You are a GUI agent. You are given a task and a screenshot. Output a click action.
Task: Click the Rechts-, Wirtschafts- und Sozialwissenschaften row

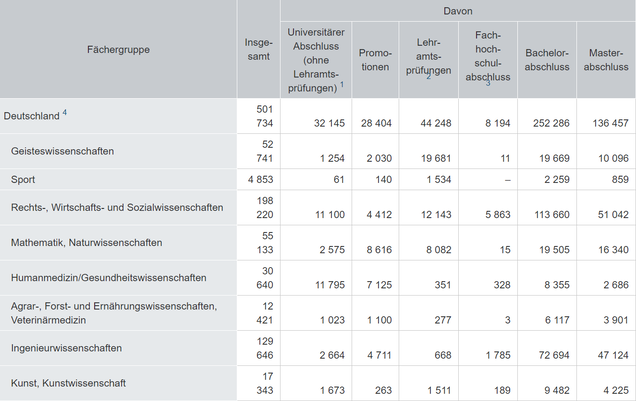tap(117, 208)
